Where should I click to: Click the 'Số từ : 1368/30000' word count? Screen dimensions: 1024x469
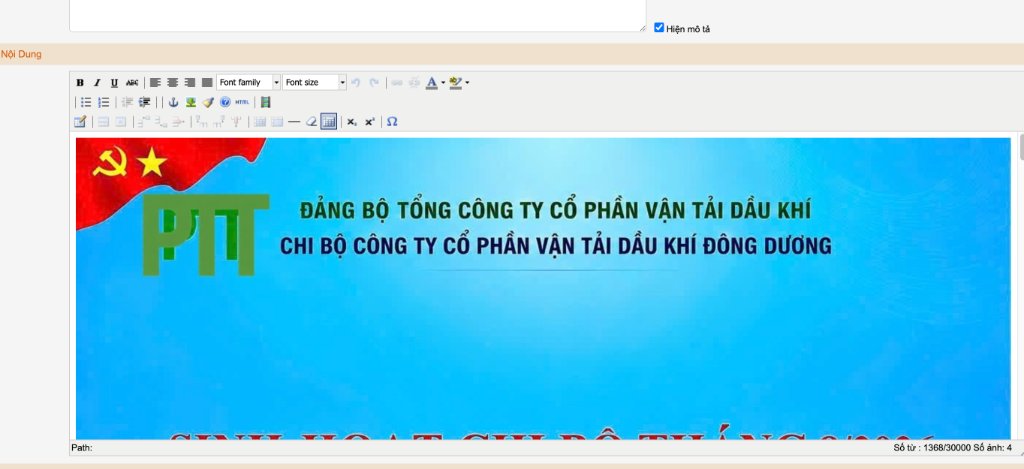pos(932,448)
